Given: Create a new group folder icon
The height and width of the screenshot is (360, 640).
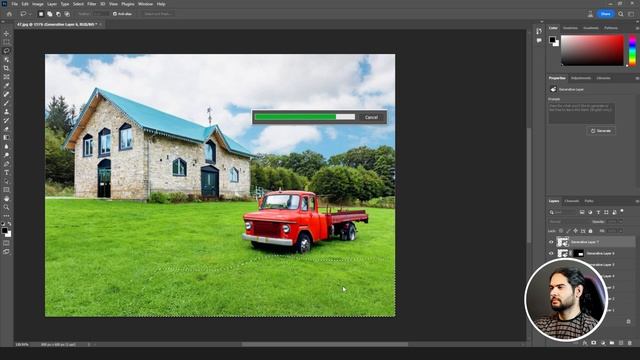Looking at the screenshot, I should pos(612,343).
